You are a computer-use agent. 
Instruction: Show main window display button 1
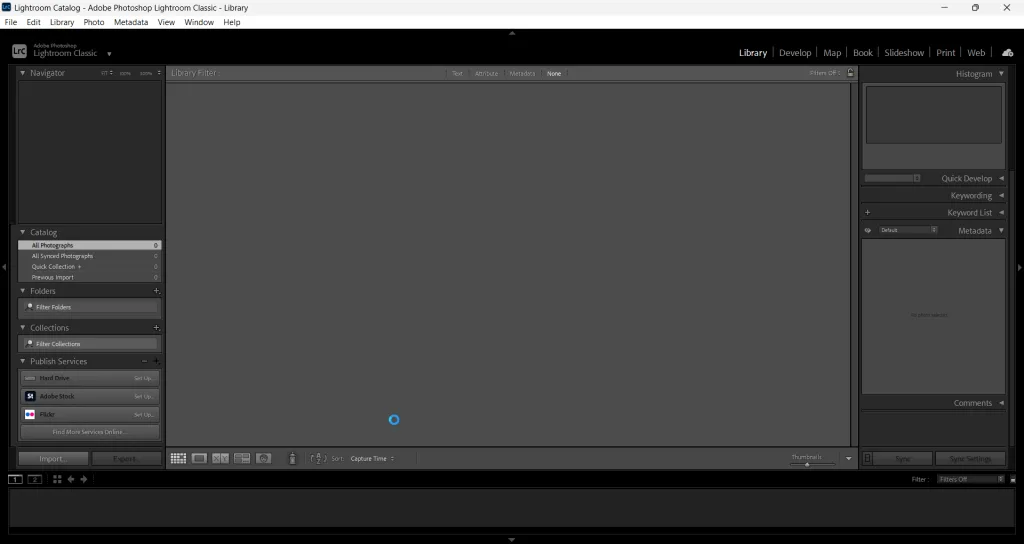[15, 479]
